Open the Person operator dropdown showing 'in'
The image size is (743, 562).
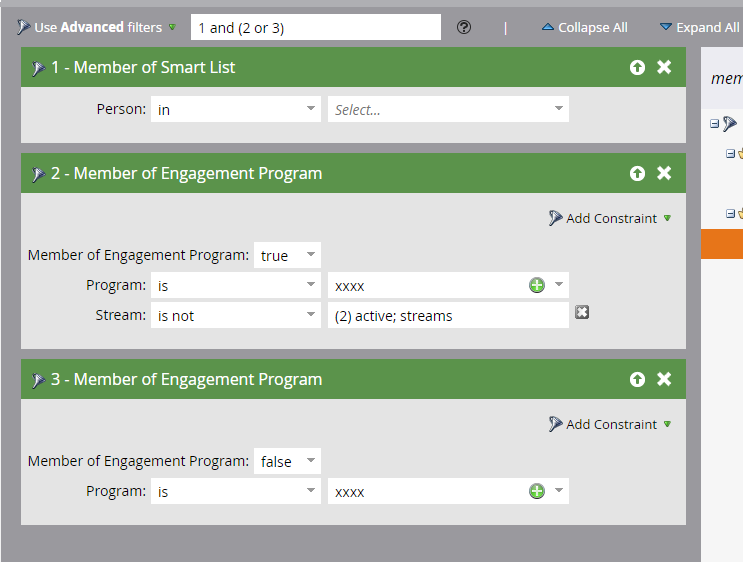coord(236,109)
